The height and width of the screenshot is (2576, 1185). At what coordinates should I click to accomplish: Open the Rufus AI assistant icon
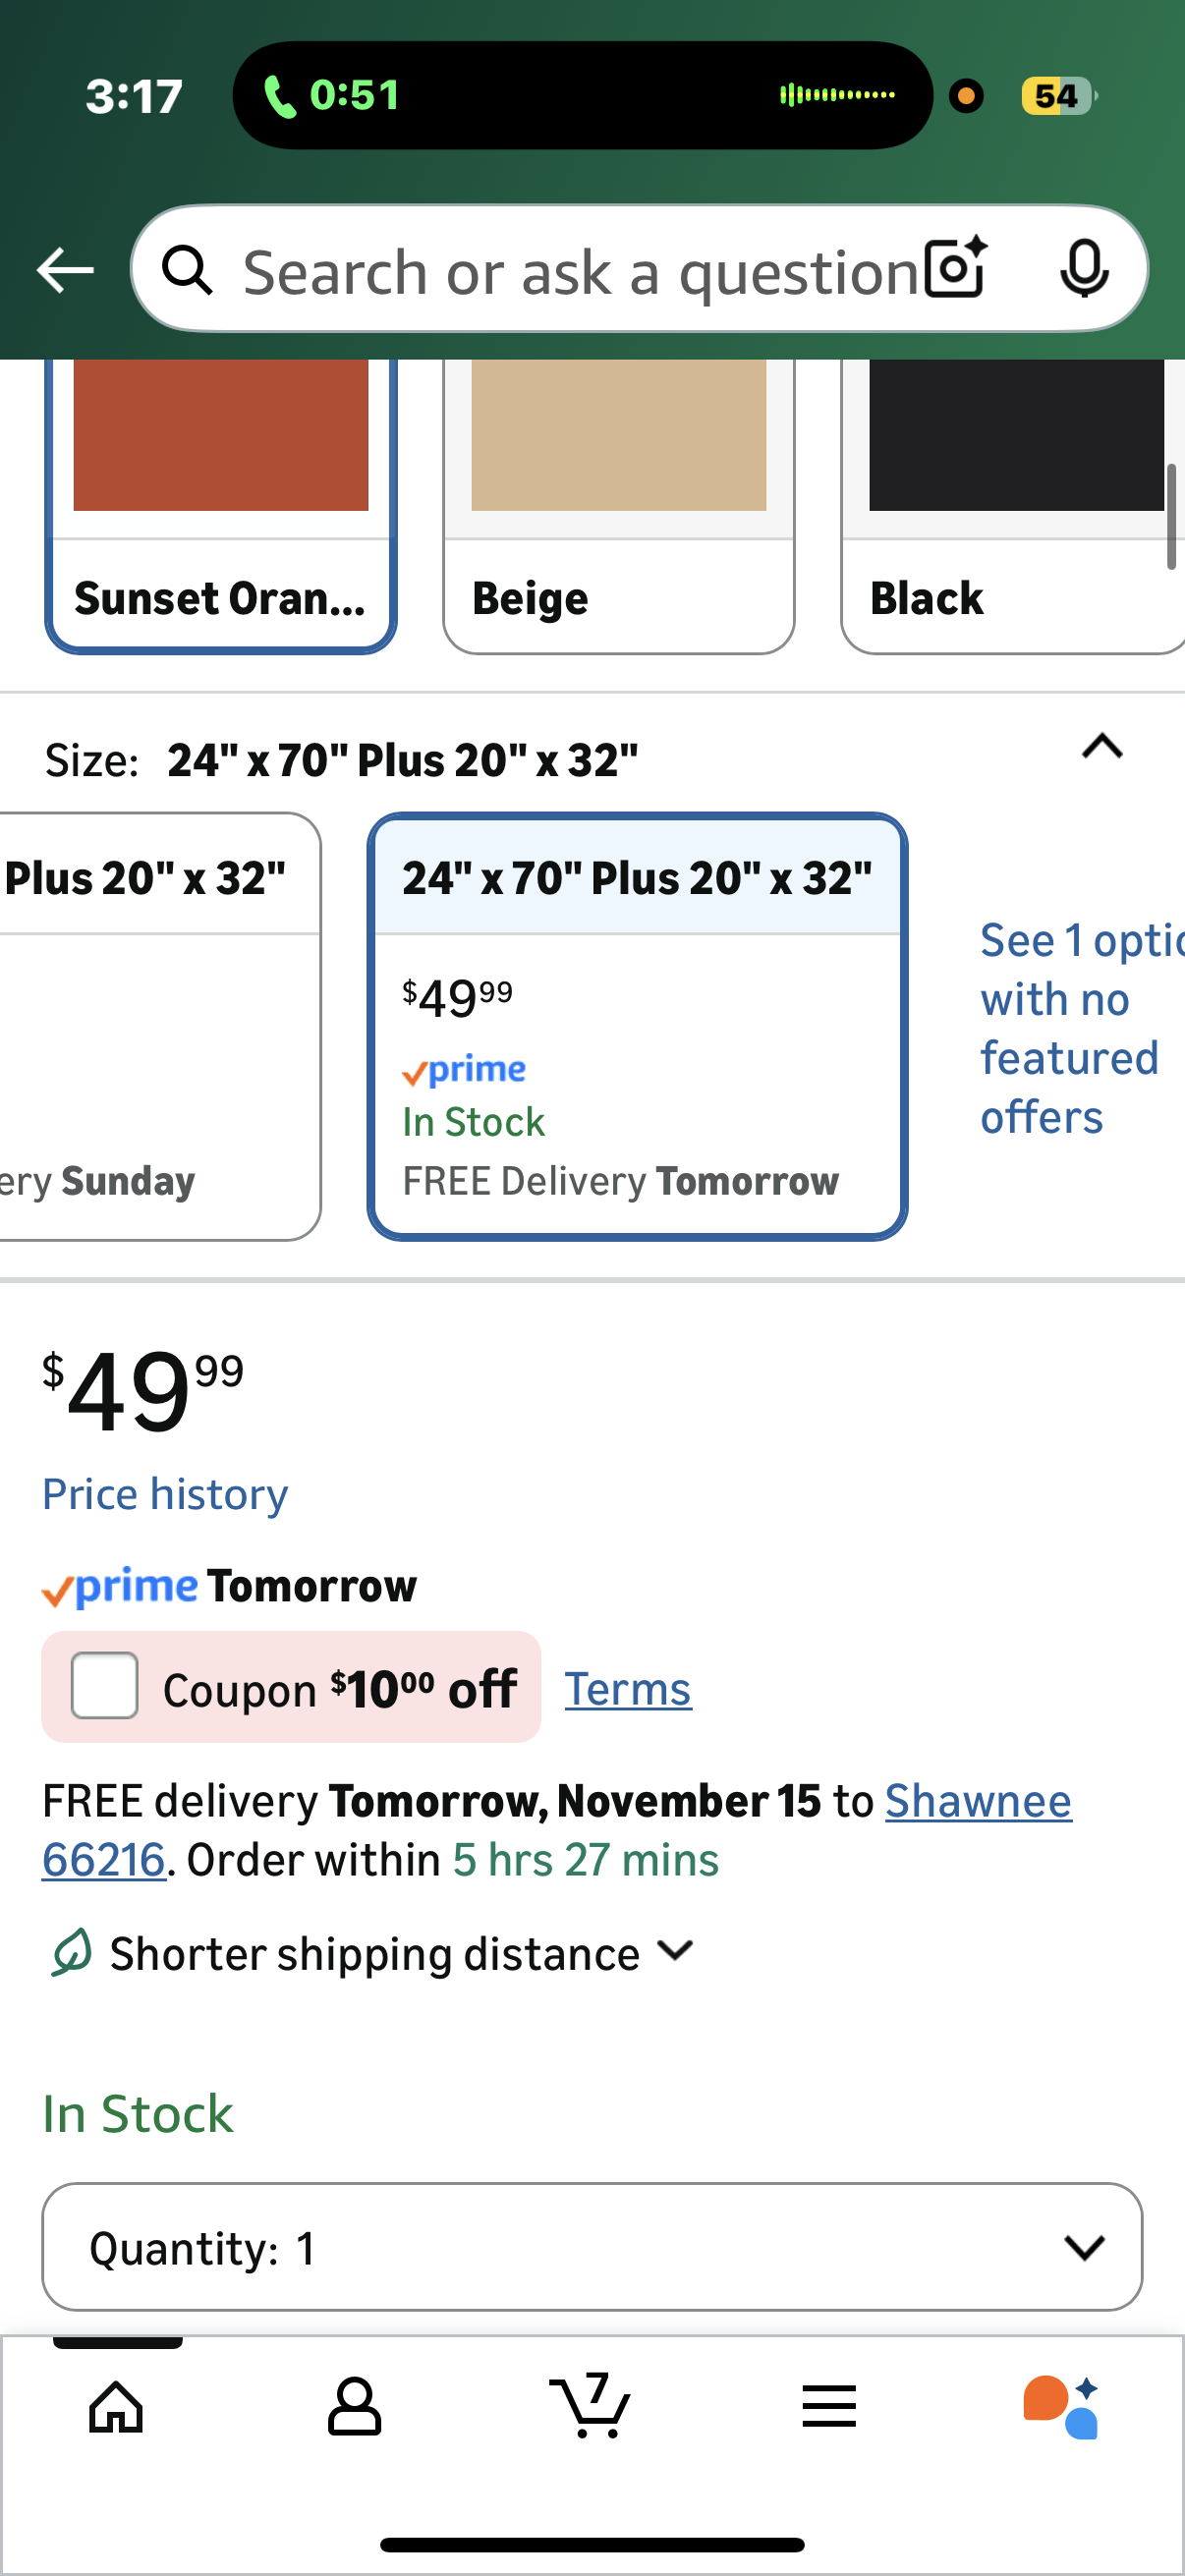(x=1061, y=2406)
